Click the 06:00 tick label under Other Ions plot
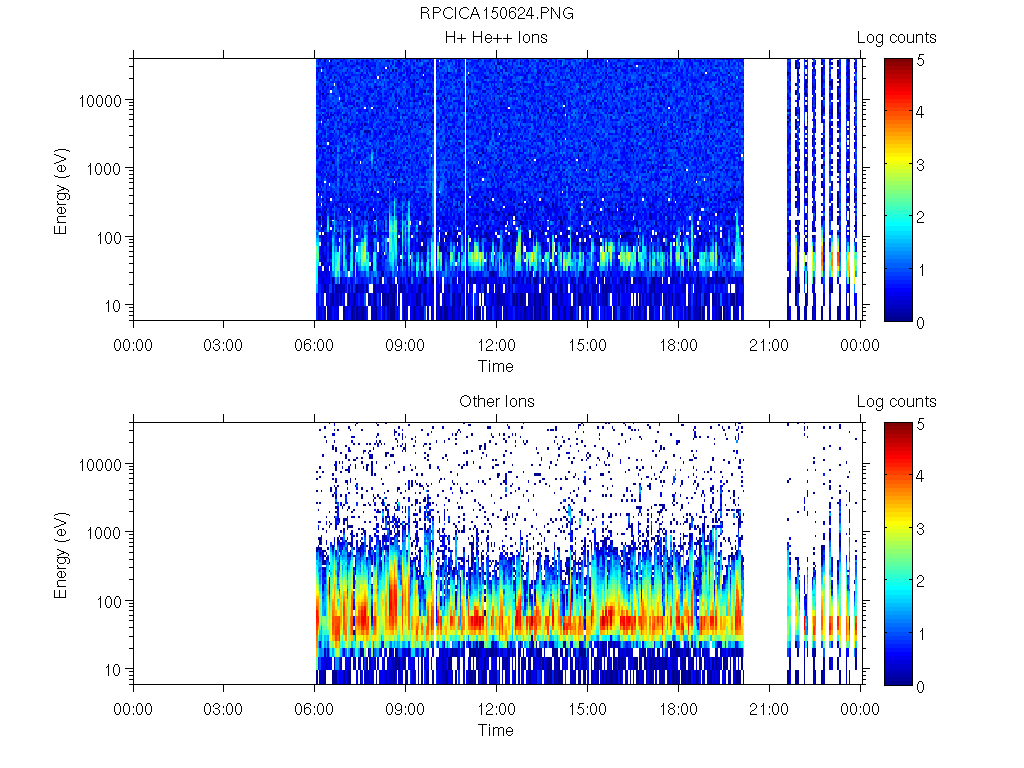The image size is (1024, 768). (314, 709)
